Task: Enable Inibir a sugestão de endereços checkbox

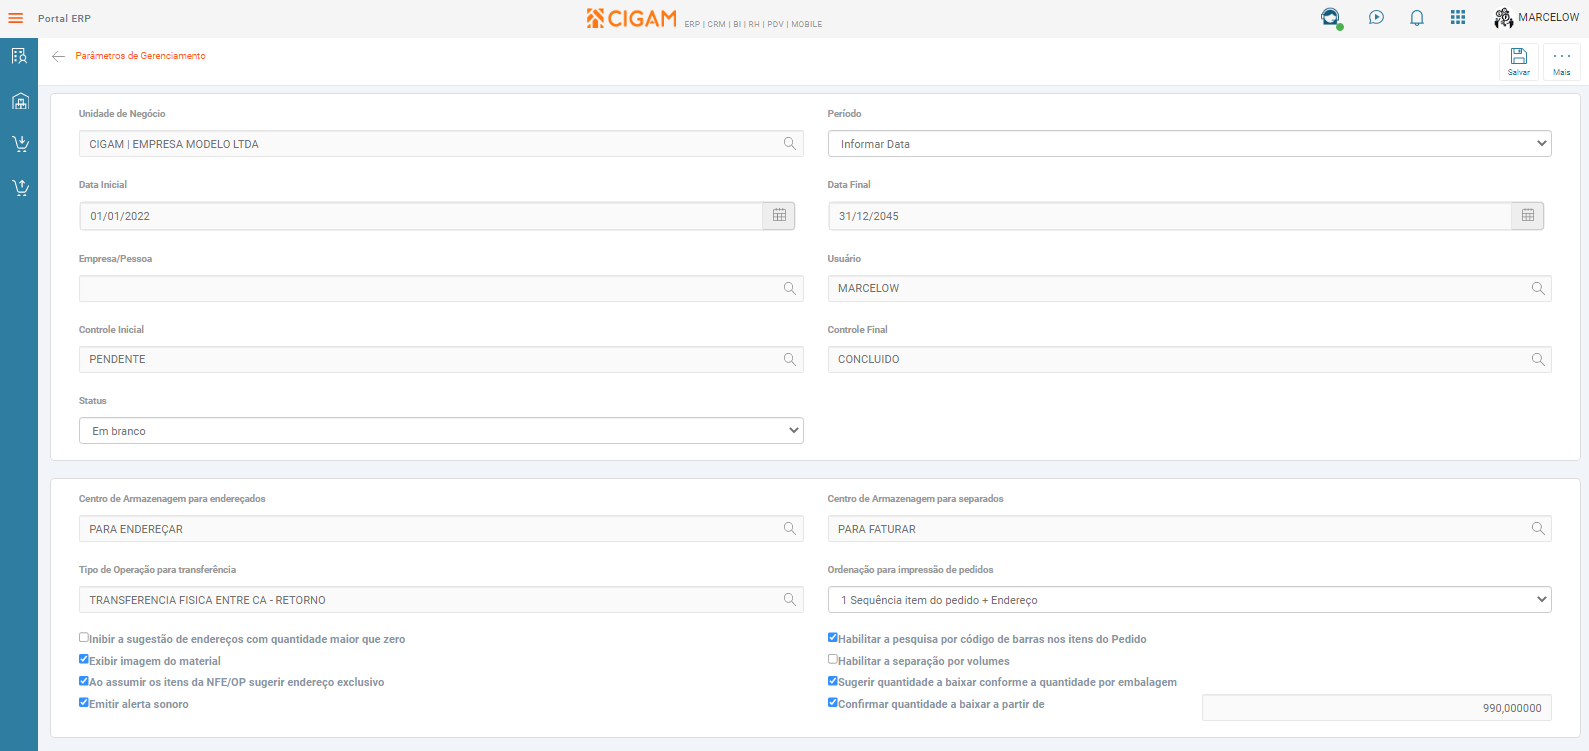Action: (x=84, y=638)
